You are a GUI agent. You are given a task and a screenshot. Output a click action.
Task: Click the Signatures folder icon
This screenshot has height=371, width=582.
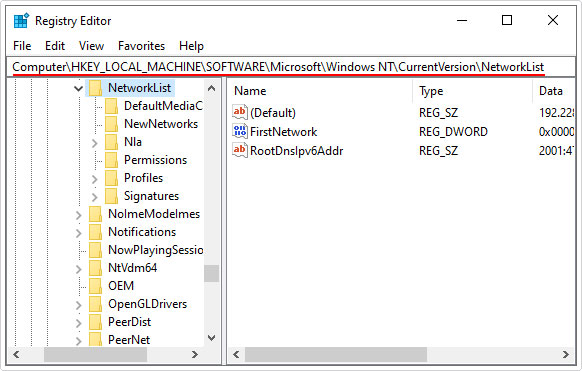pos(111,196)
